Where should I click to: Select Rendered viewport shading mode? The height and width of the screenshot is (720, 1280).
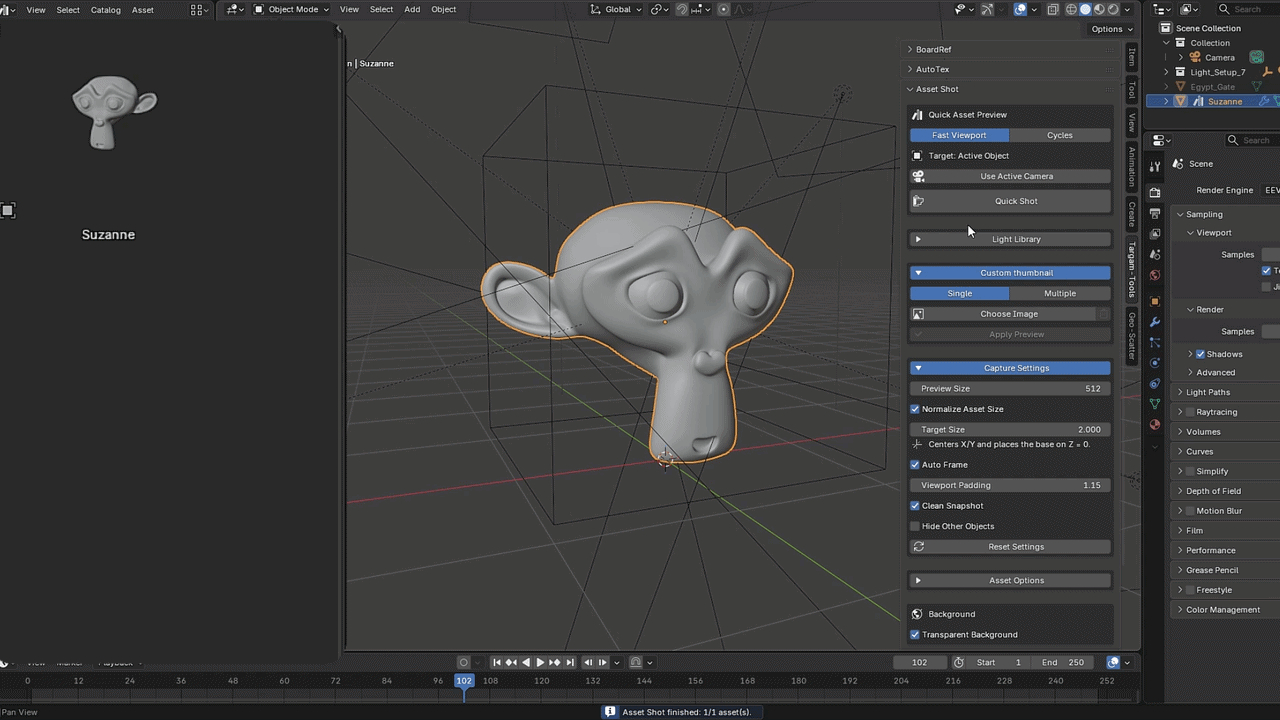coord(1113,9)
